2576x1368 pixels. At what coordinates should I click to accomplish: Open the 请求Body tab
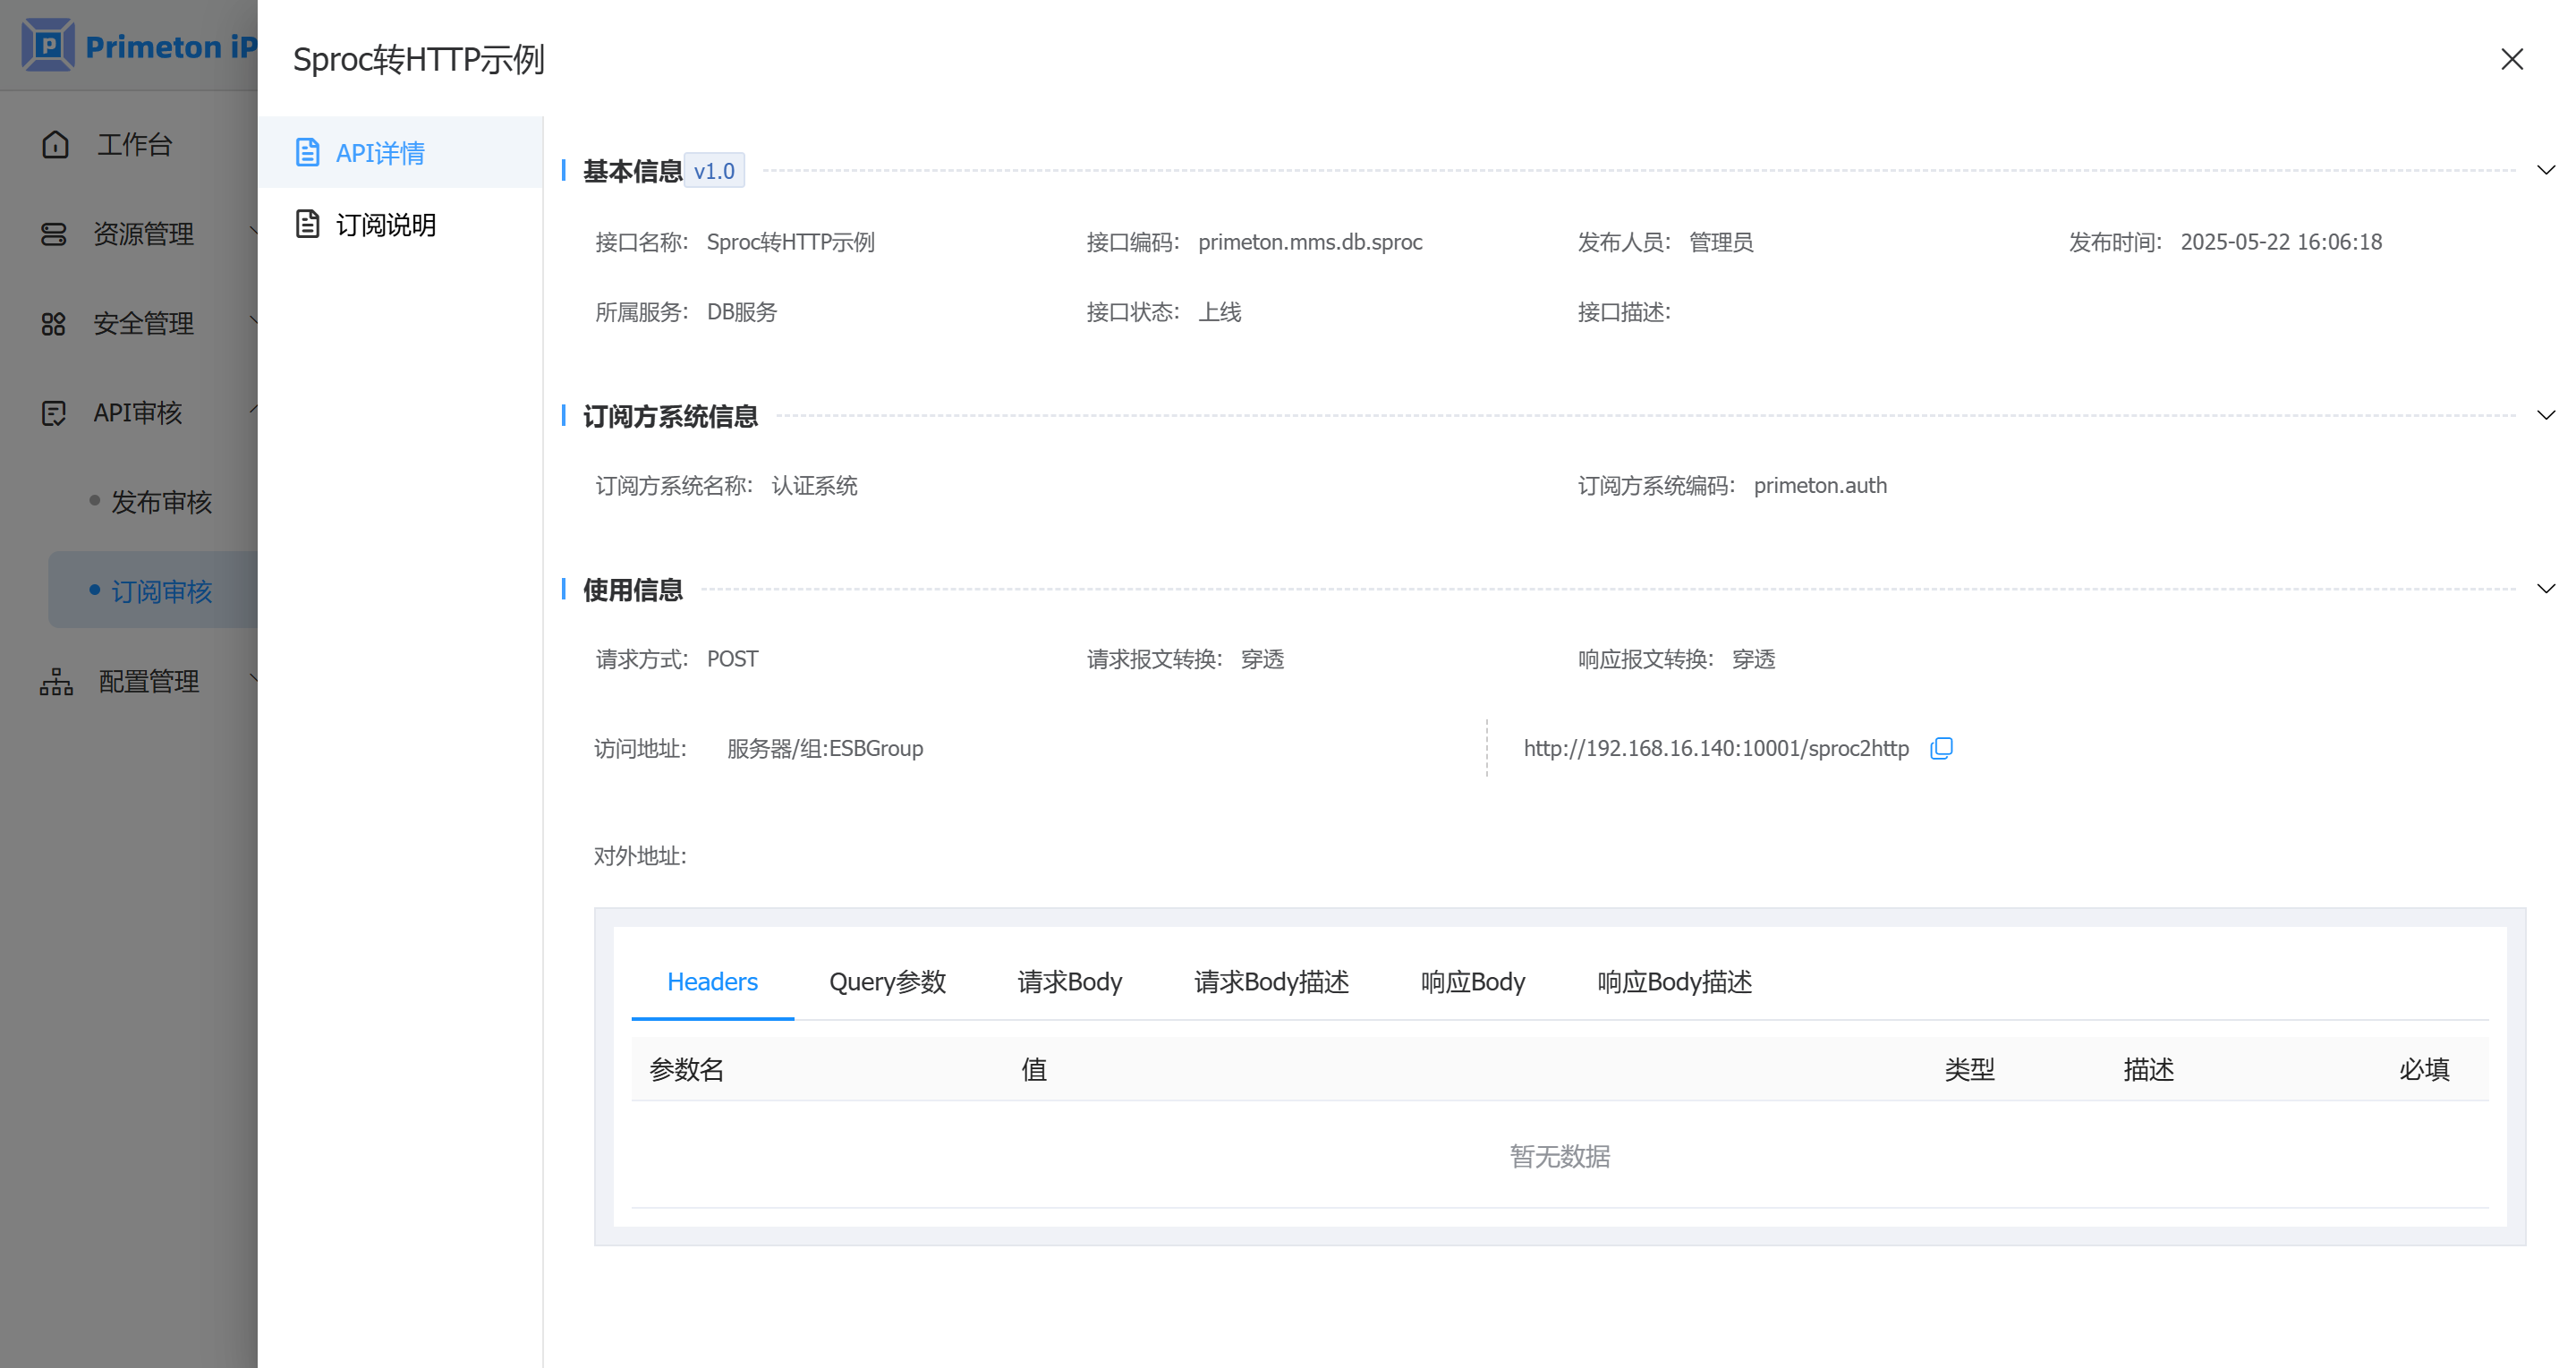pos(1069,982)
